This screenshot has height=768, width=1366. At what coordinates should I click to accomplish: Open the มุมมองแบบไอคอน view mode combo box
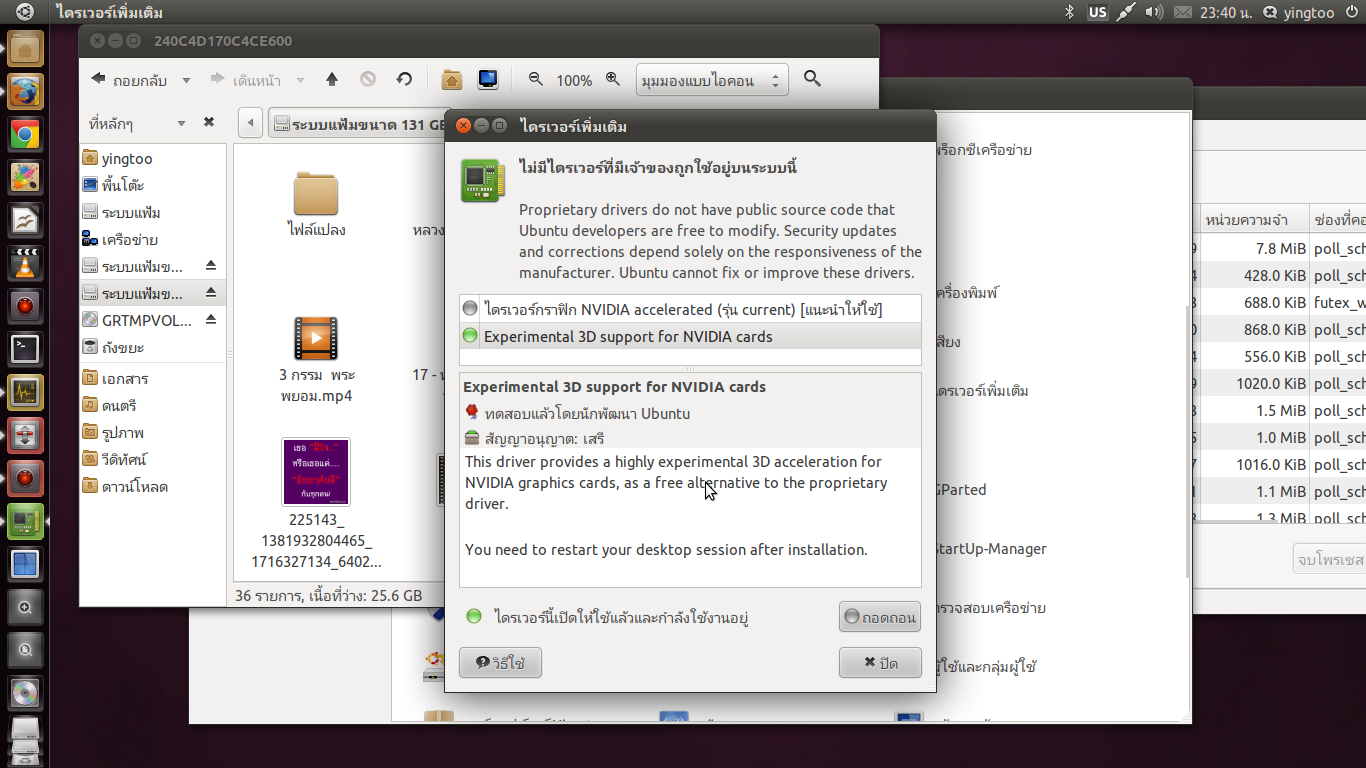[x=712, y=80]
